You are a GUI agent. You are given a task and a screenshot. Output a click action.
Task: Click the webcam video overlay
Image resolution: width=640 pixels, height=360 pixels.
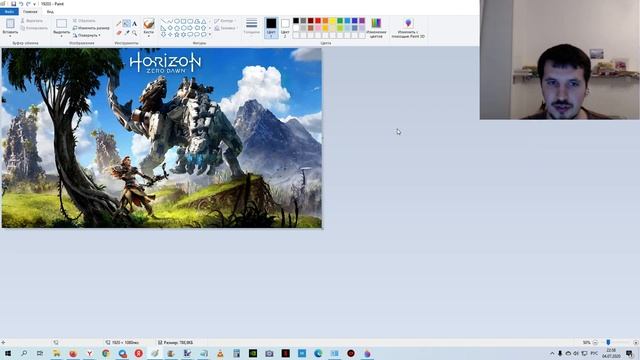pyautogui.click(x=560, y=60)
